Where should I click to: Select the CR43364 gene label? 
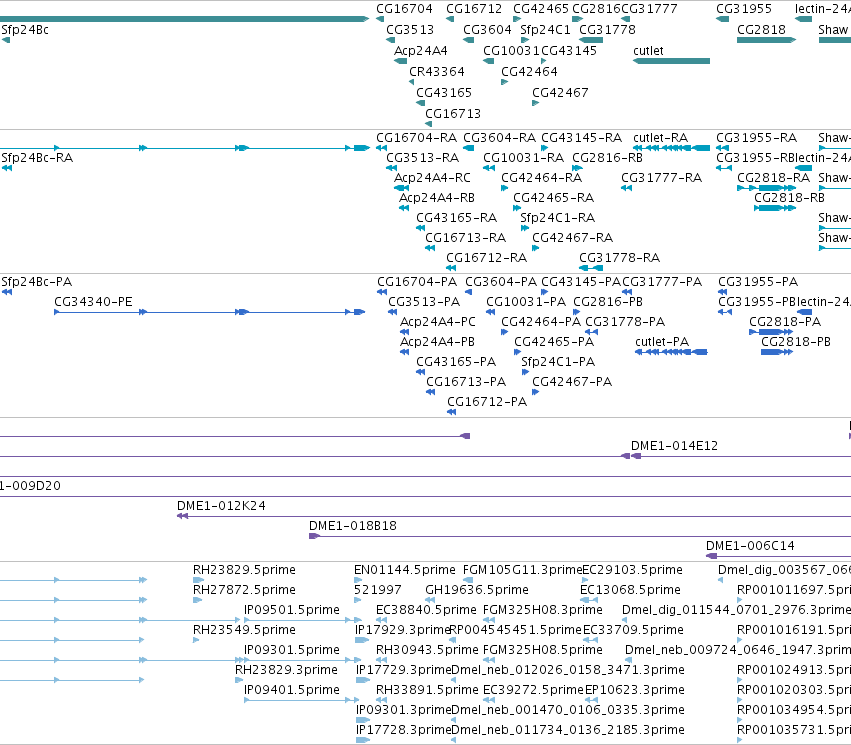click(x=436, y=72)
